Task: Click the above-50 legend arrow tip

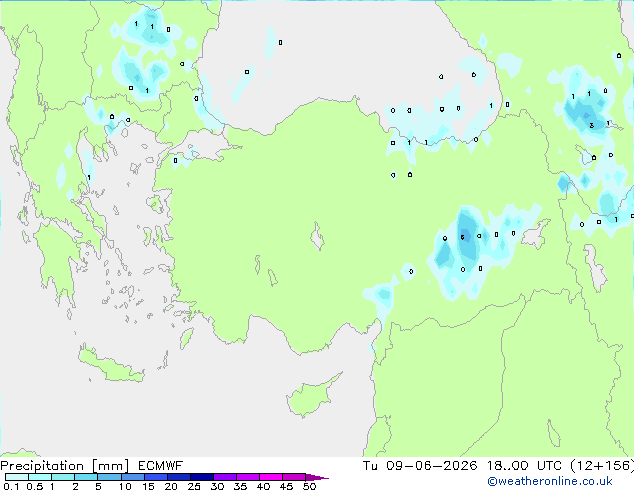Action: [x=317, y=477]
